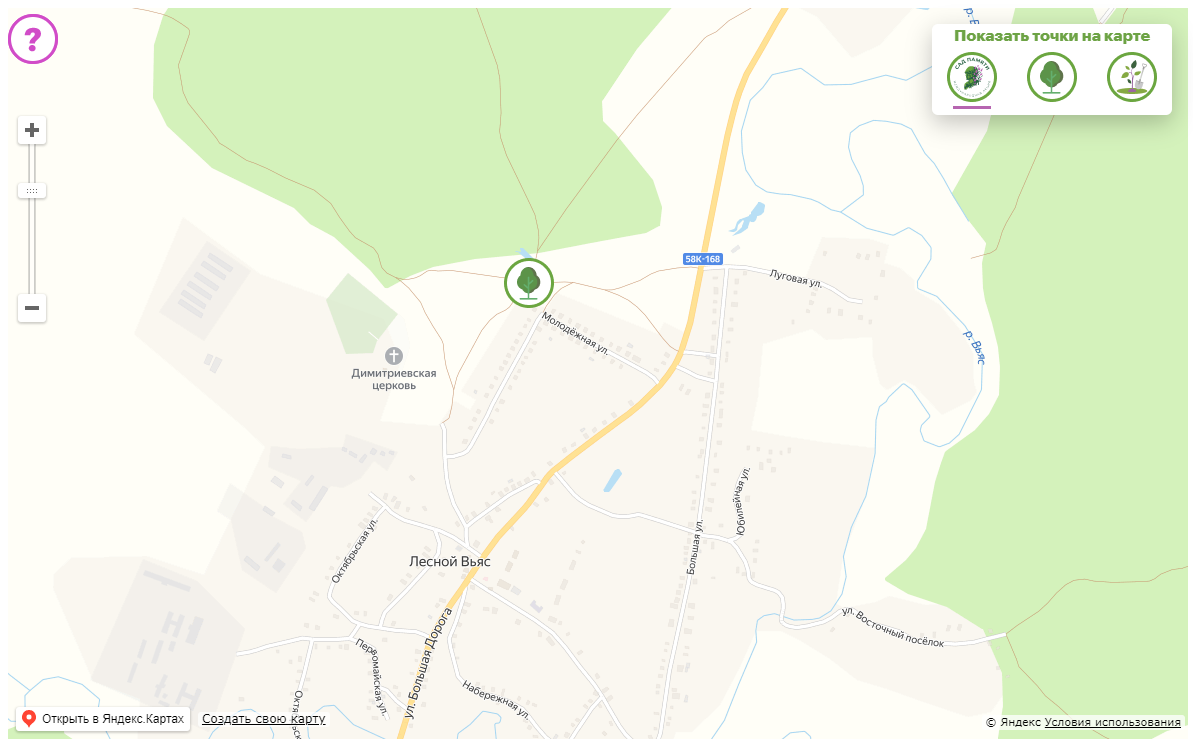Follow the Создать свою карту link
Image resolution: width=1193 pixels, height=742 pixels.
(x=263, y=718)
